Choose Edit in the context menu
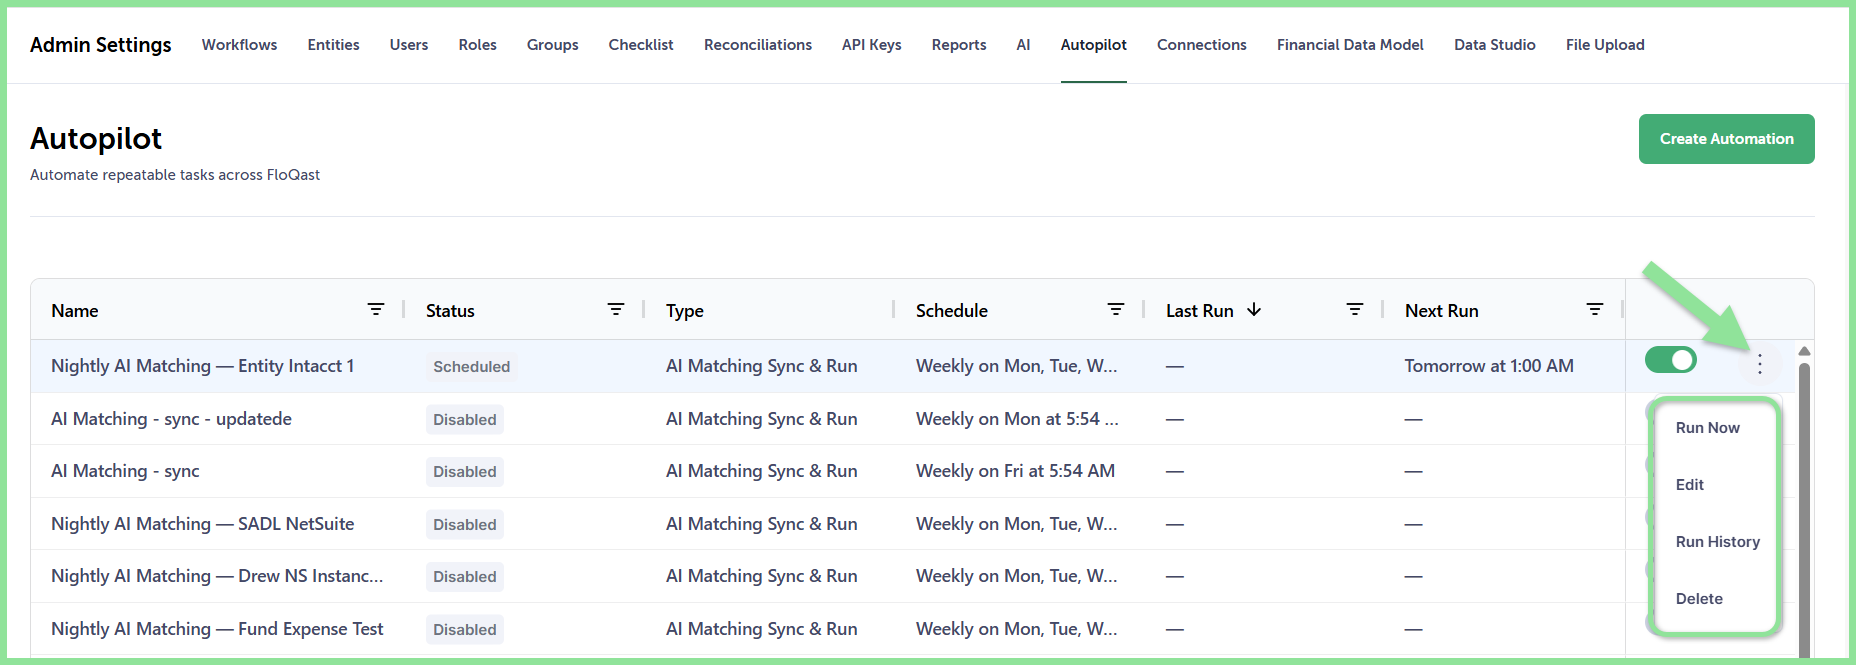The height and width of the screenshot is (665, 1856). tap(1690, 485)
